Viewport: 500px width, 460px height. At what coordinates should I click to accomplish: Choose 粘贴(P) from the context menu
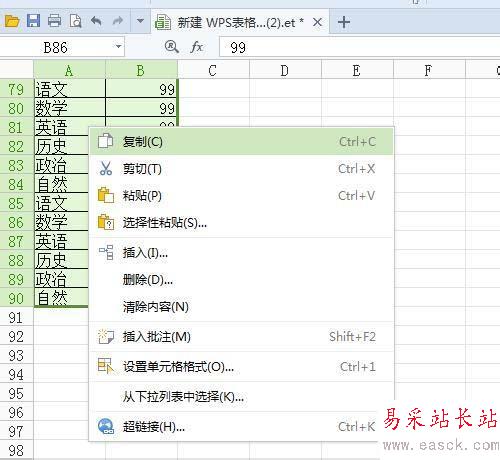point(242,196)
